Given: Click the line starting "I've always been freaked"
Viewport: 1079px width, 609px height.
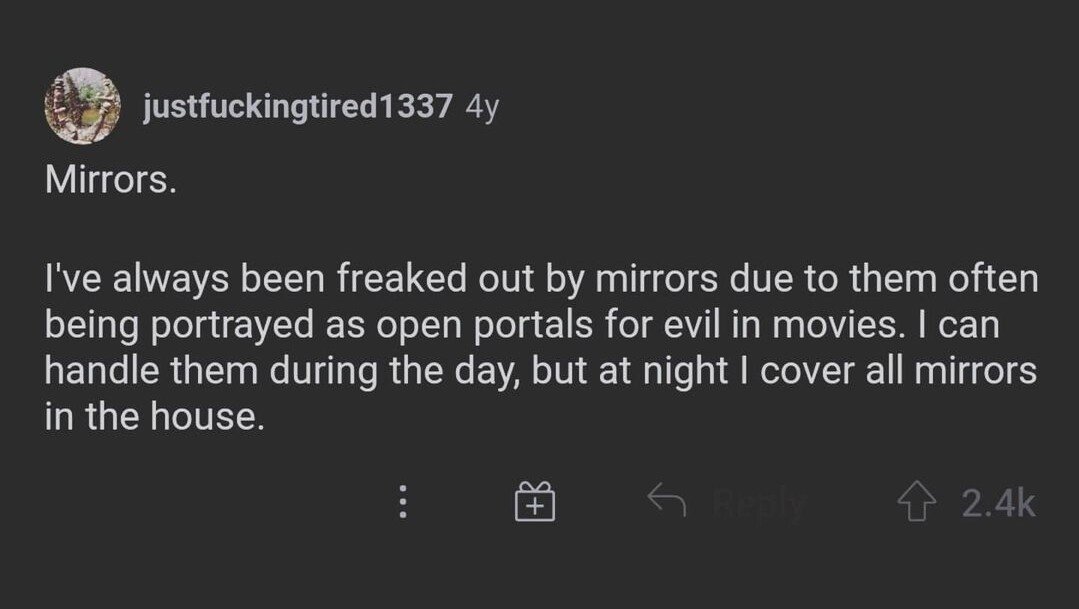Looking at the screenshot, I should point(541,280).
